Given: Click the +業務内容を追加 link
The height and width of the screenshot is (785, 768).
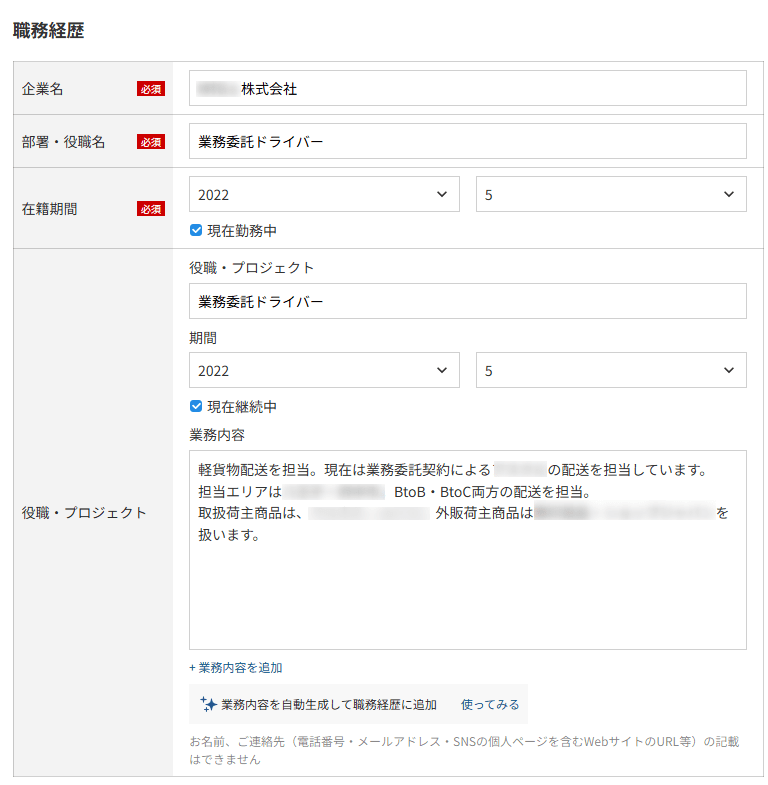Looking at the screenshot, I should tap(235, 667).
